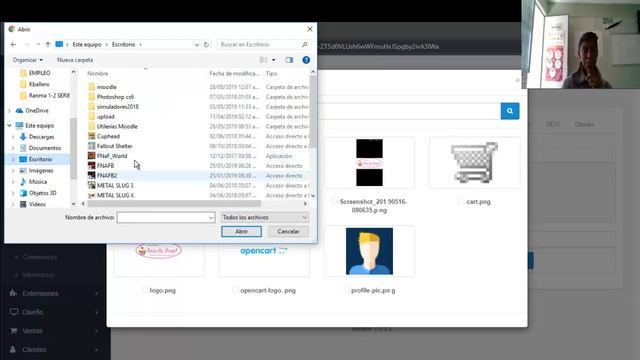The image size is (640, 360).
Task: Click the horizontal scrollbar of file list
Action: (x=174, y=203)
